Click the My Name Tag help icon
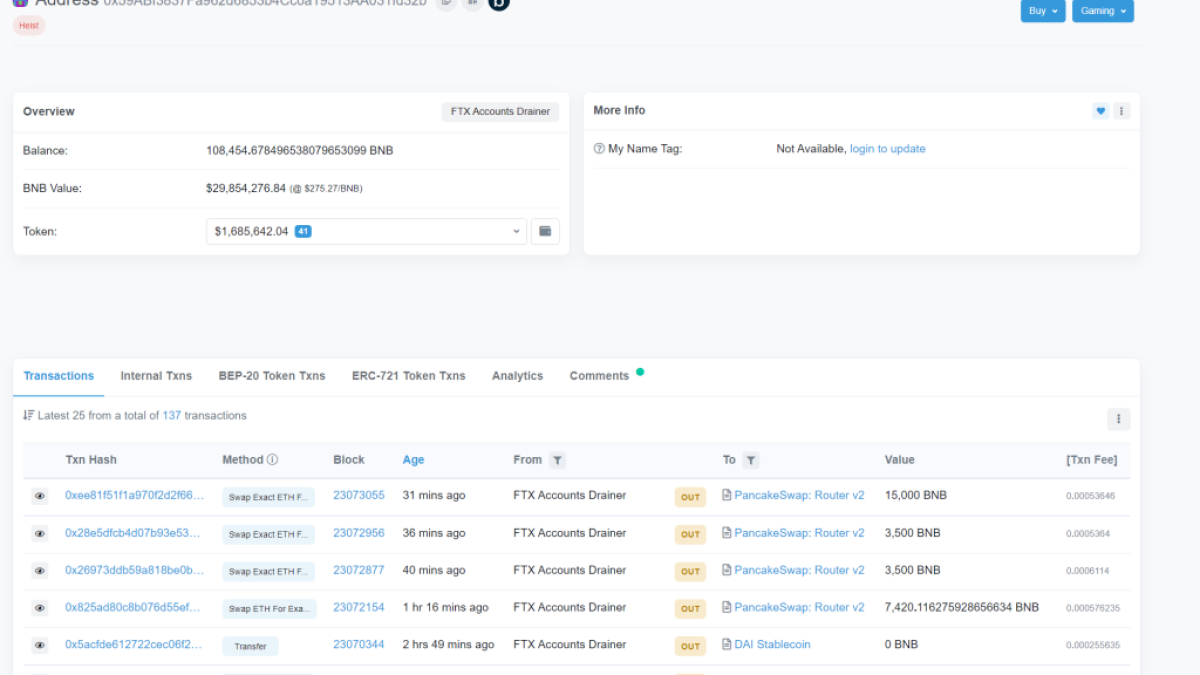Screen dimensions: 1200x675 [599, 149]
